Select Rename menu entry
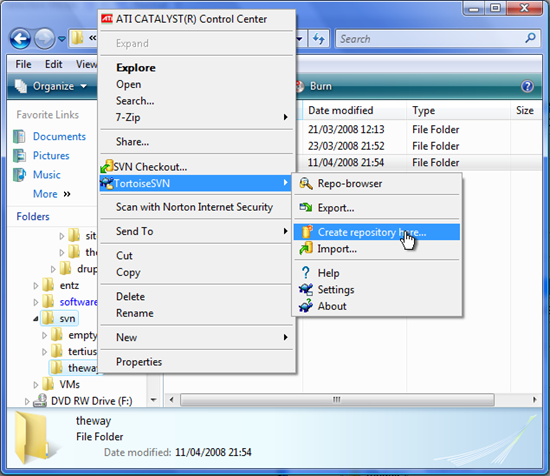This screenshot has height=476, width=550. 135,313
